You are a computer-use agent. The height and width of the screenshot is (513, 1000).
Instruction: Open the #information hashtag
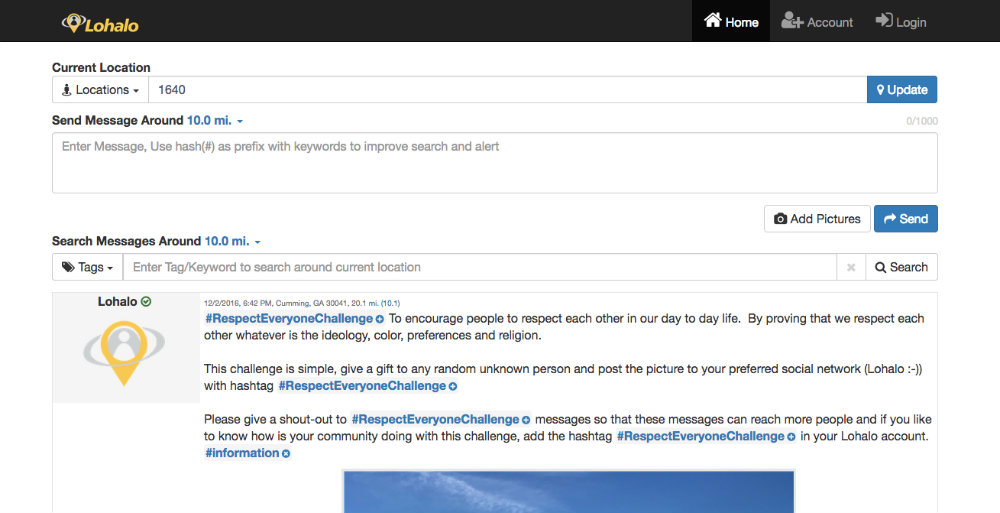[242, 453]
